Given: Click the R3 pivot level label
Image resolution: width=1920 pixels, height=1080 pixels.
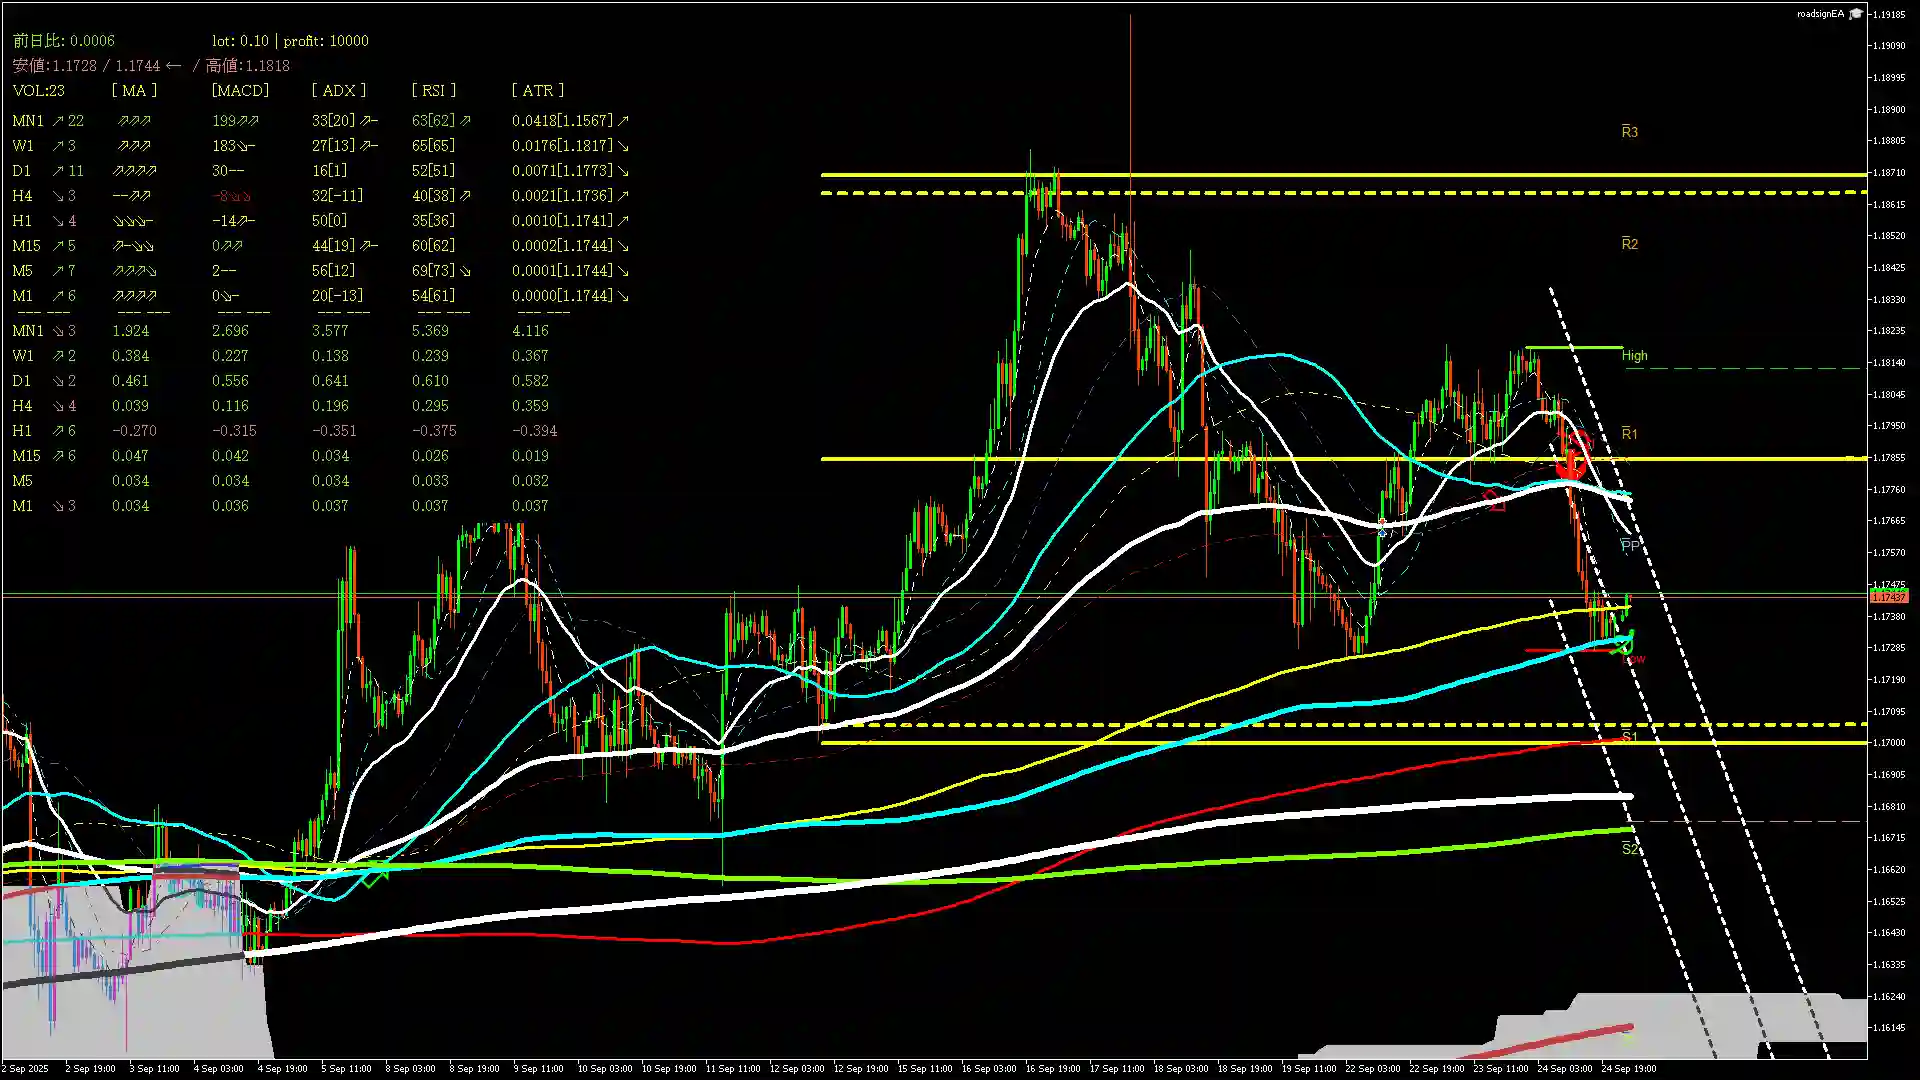Looking at the screenshot, I should (x=1629, y=132).
